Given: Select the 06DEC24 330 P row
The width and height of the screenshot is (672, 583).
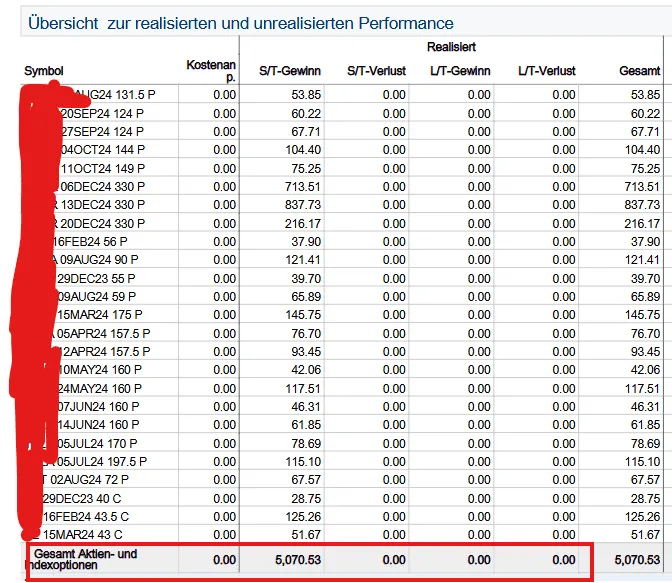Looking at the screenshot, I should 342,186.
